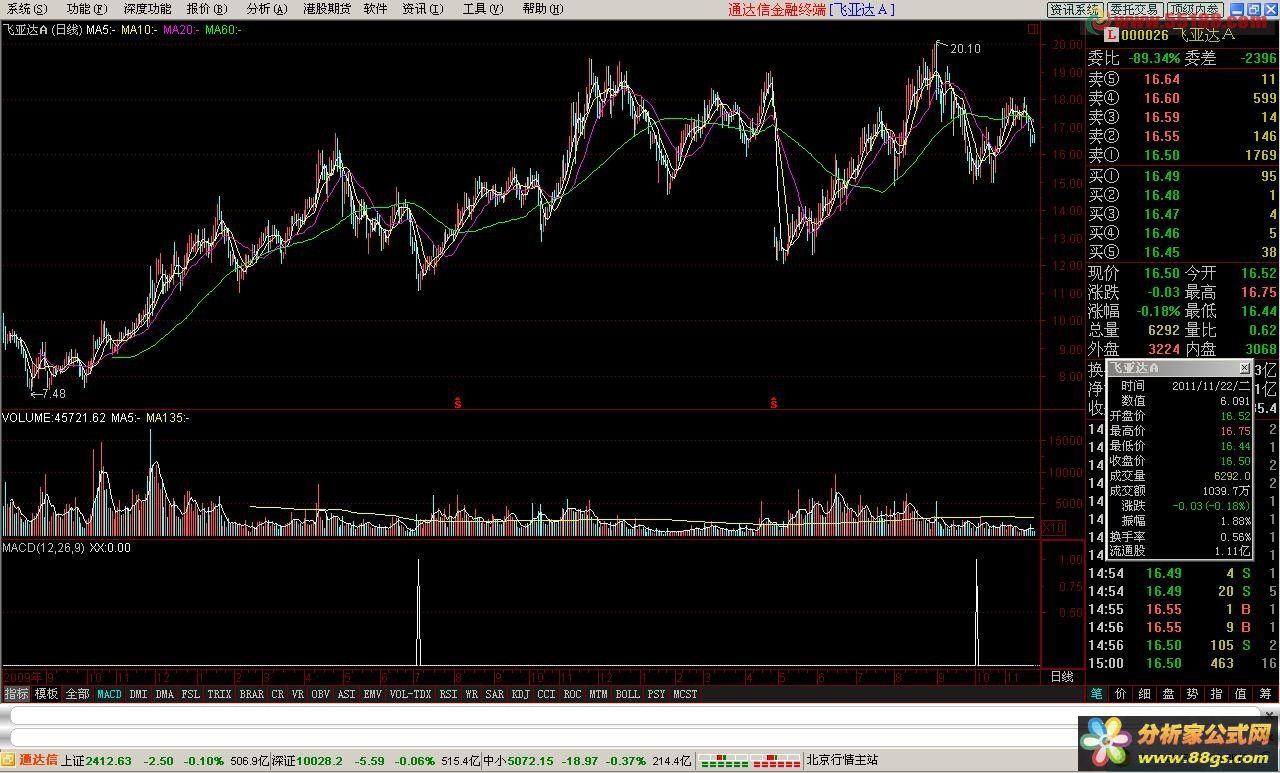Select the BOLL indicator tab
The height and width of the screenshot is (773, 1280).
pos(627,693)
